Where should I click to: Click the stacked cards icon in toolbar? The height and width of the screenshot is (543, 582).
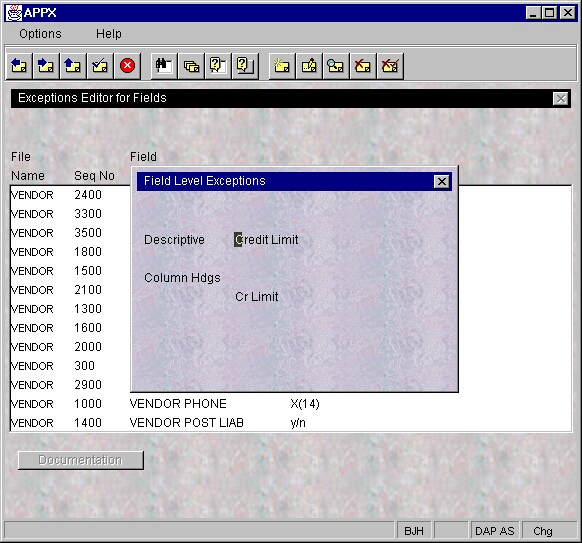point(191,66)
